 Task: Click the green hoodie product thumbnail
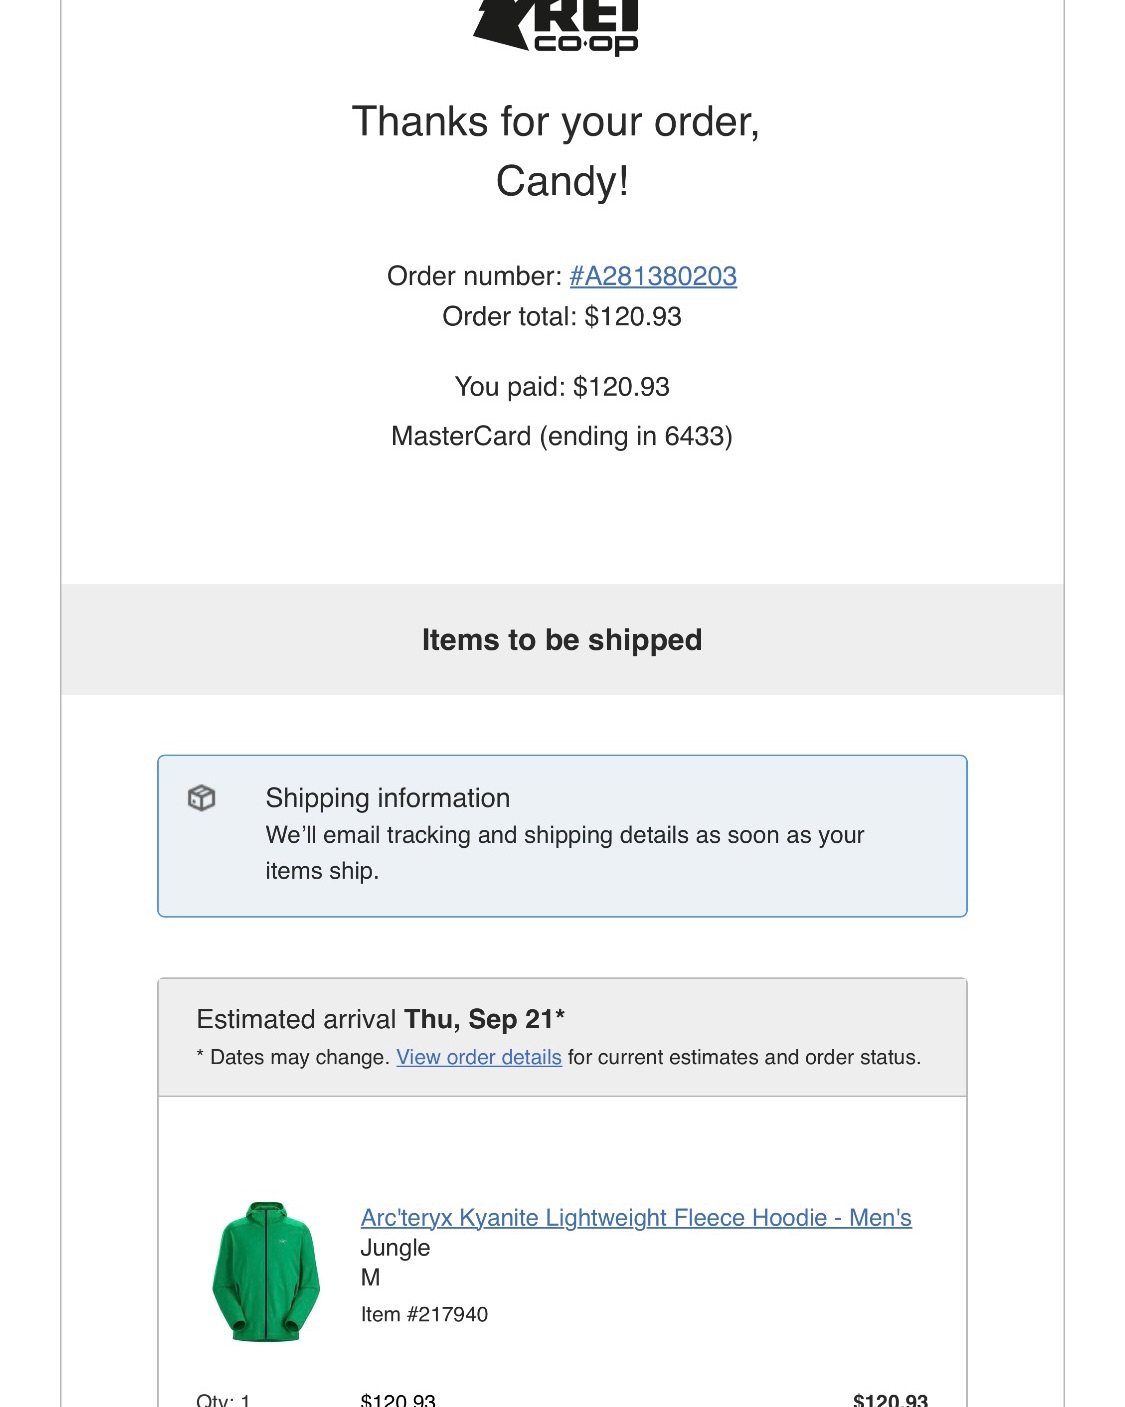pyautogui.click(x=266, y=1270)
